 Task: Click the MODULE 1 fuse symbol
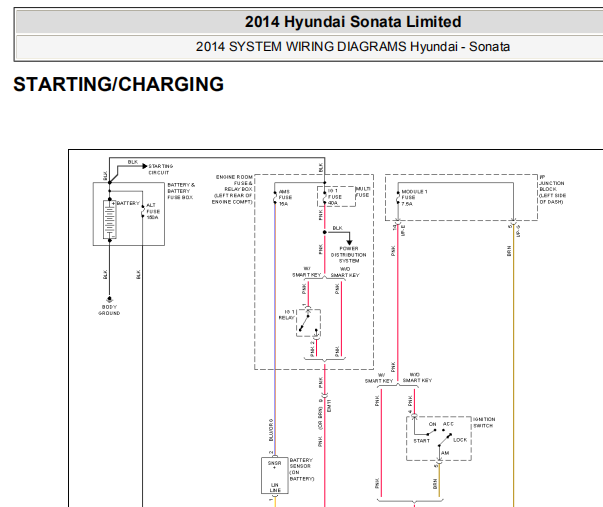[398, 198]
